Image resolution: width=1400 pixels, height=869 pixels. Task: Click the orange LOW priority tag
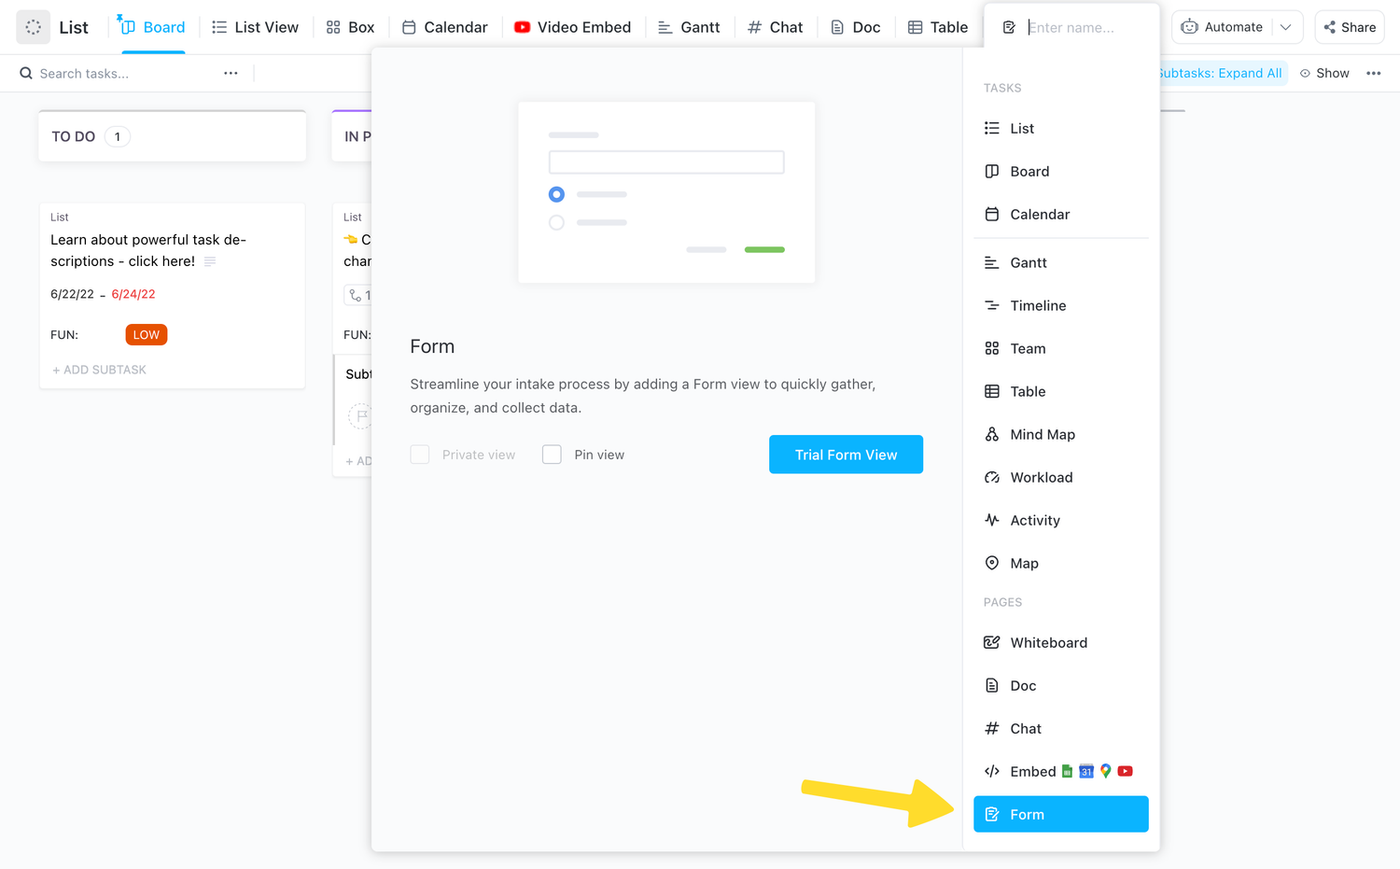click(146, 334)
